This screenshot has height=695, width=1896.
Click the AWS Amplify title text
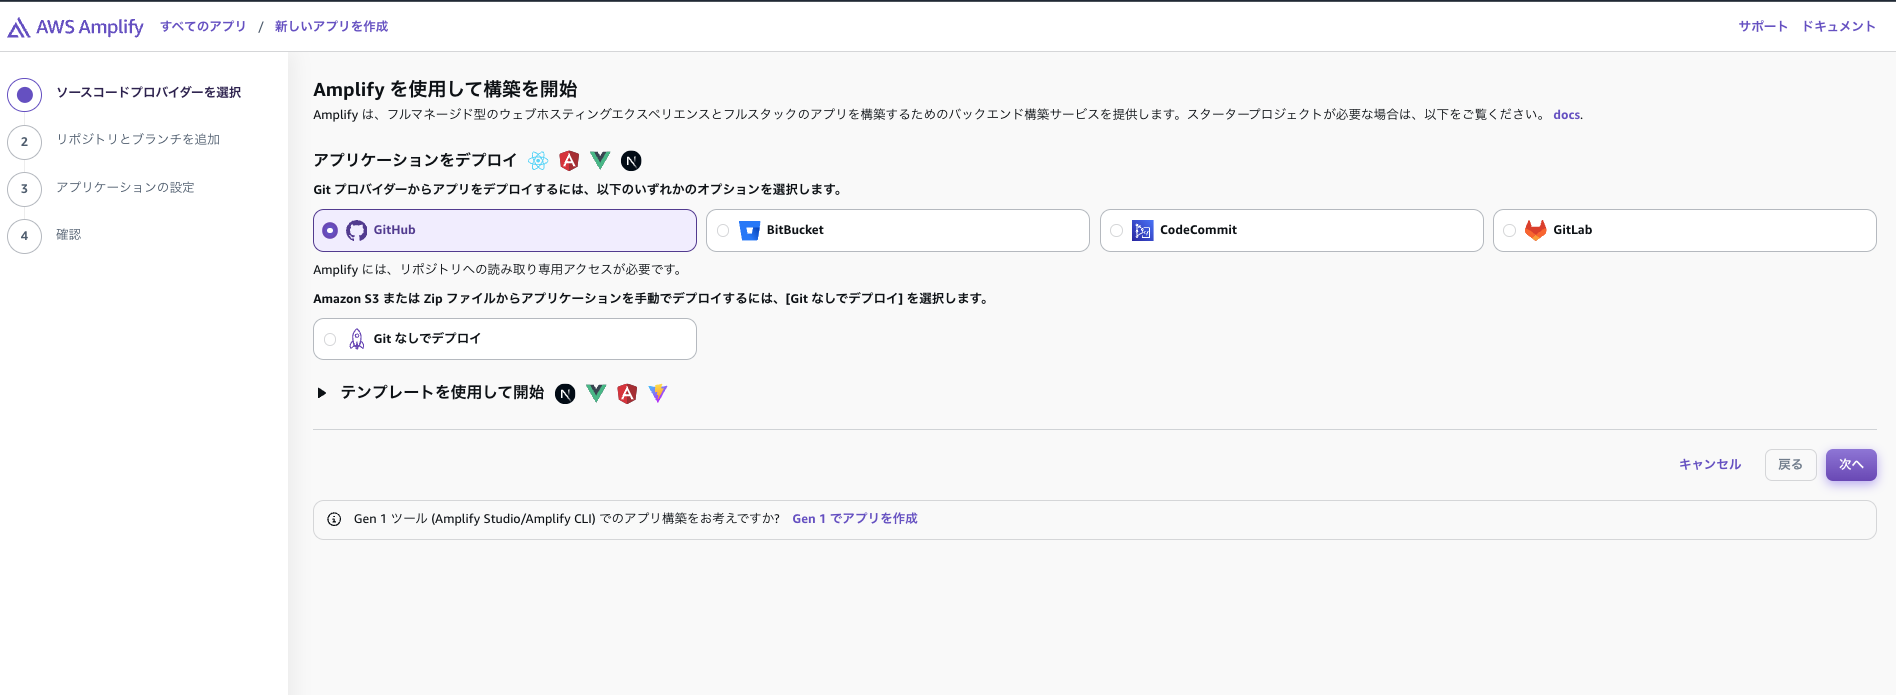point(90,27)
